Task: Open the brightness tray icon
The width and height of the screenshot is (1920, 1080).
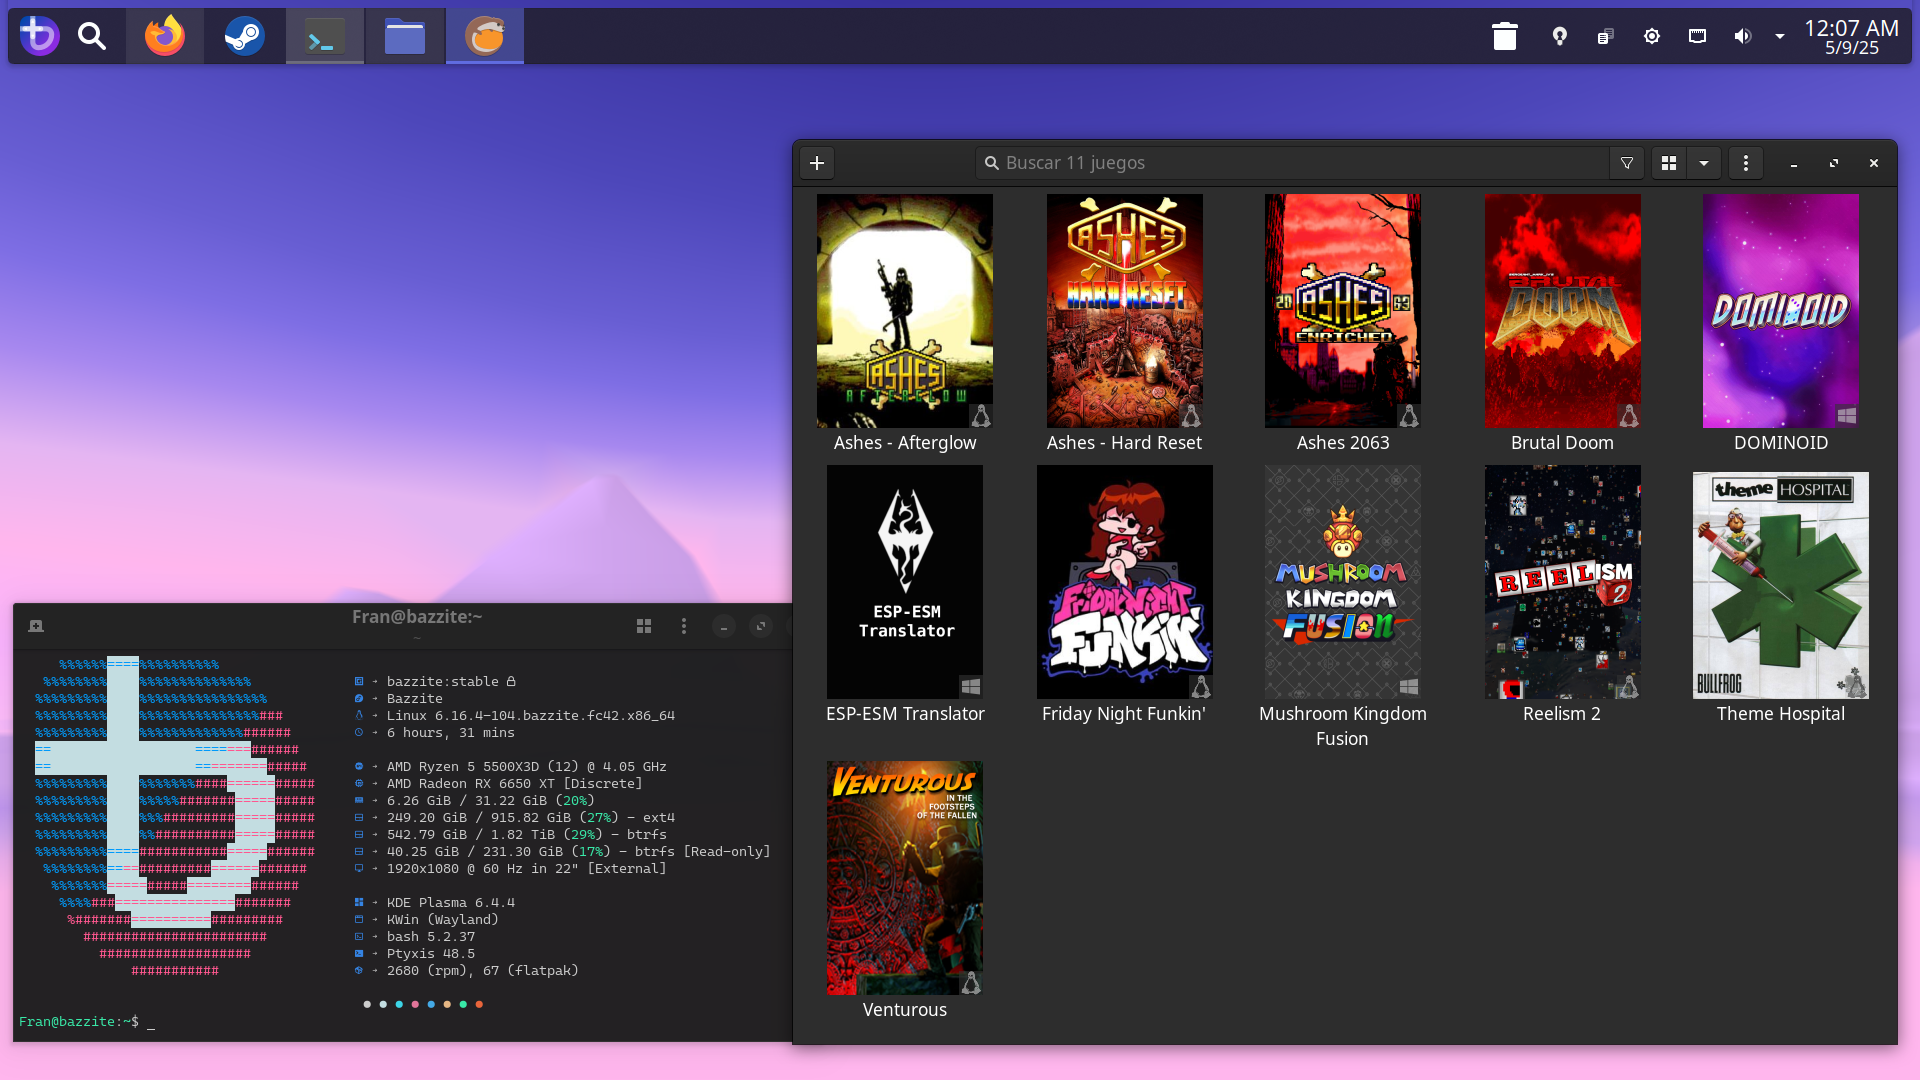Action: pos(1651,37)
